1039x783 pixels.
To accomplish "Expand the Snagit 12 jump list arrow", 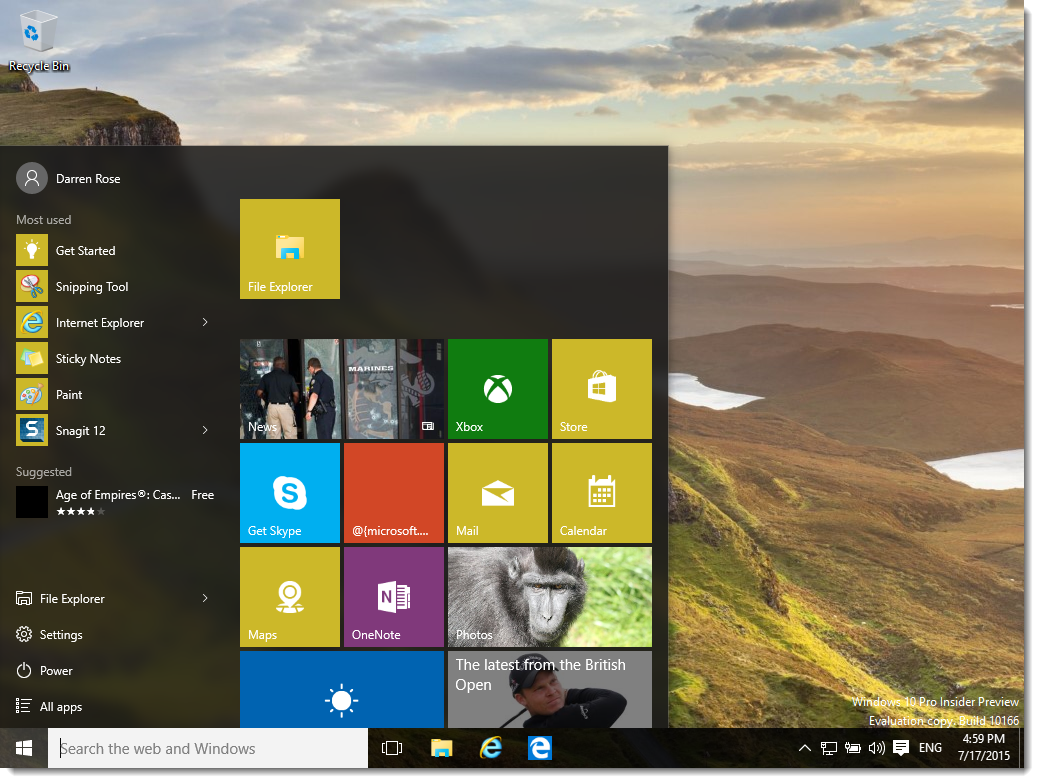I will point(205,430).
